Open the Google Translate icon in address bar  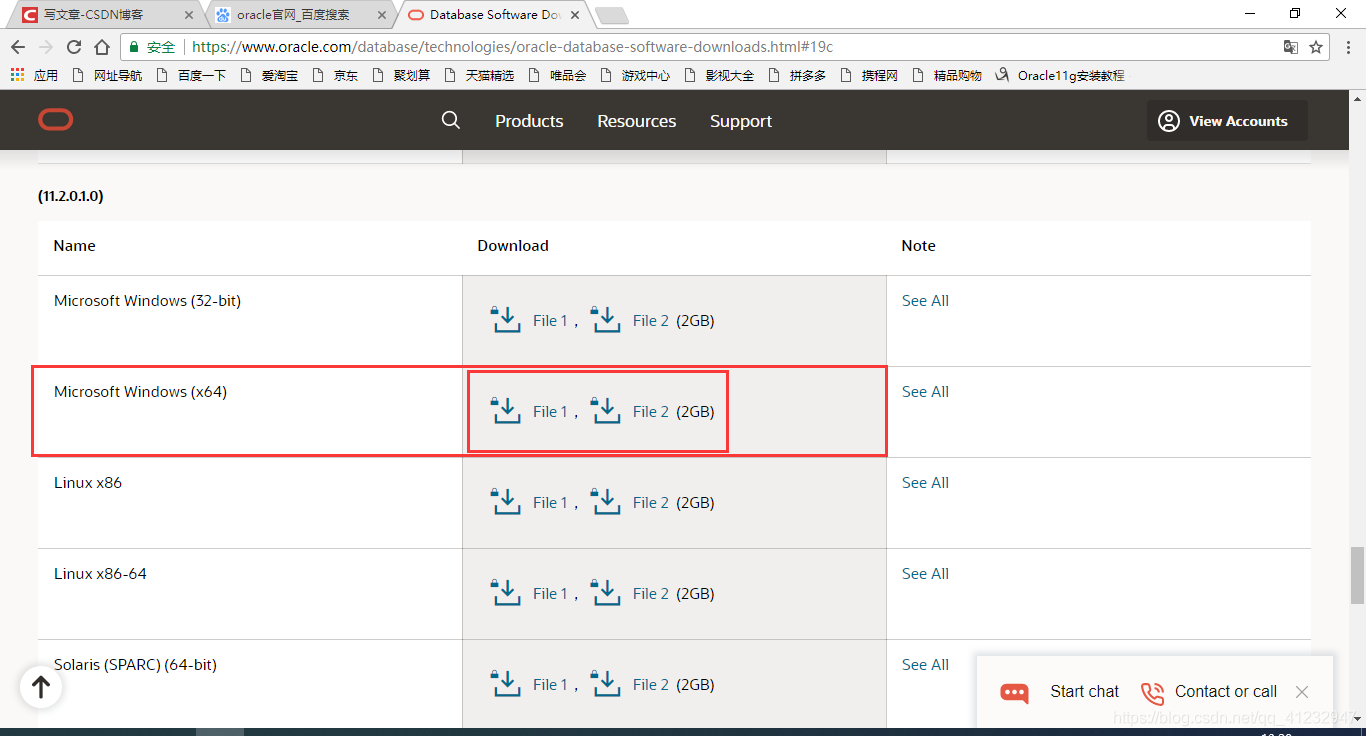[1291, 46]
